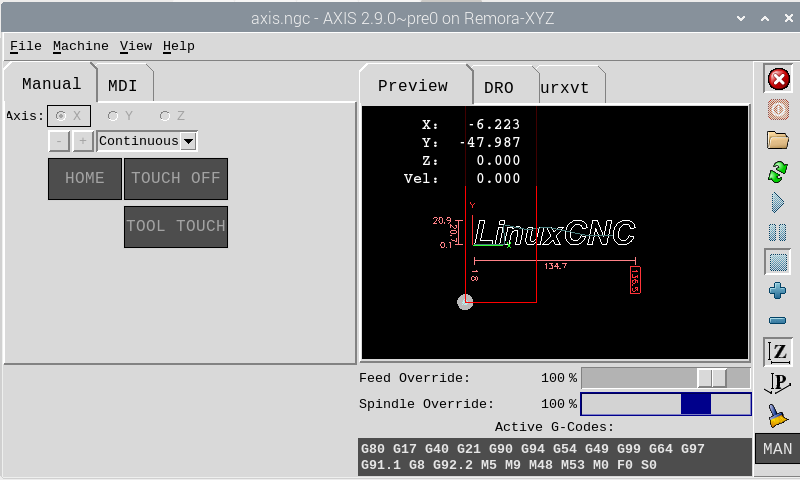The height and width of the screenshot is (480, 800).
Task: Jog negative with the minus button
Action: click(x=59, y=141)
